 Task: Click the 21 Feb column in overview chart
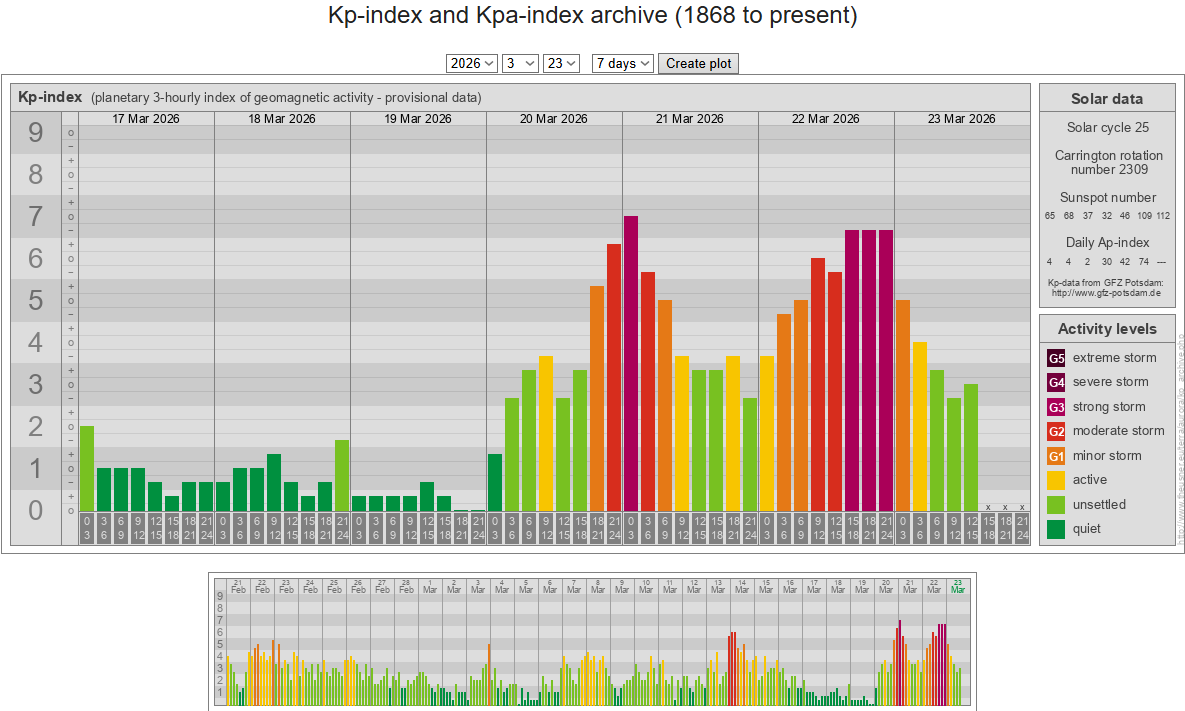click(238, 642)
